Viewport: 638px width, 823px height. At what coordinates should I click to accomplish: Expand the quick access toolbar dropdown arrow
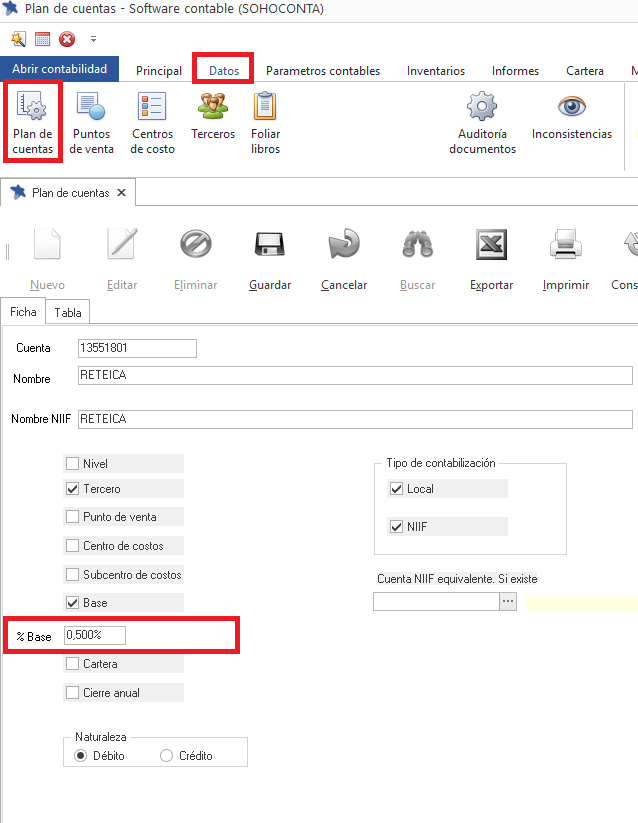pos(93,39)
